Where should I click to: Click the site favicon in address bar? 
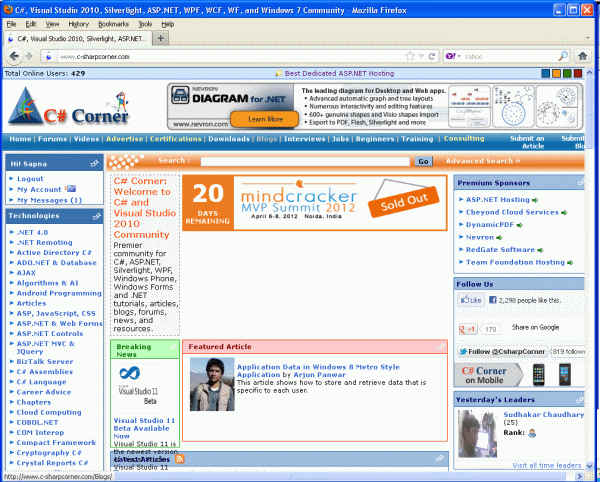coord(49,57)
